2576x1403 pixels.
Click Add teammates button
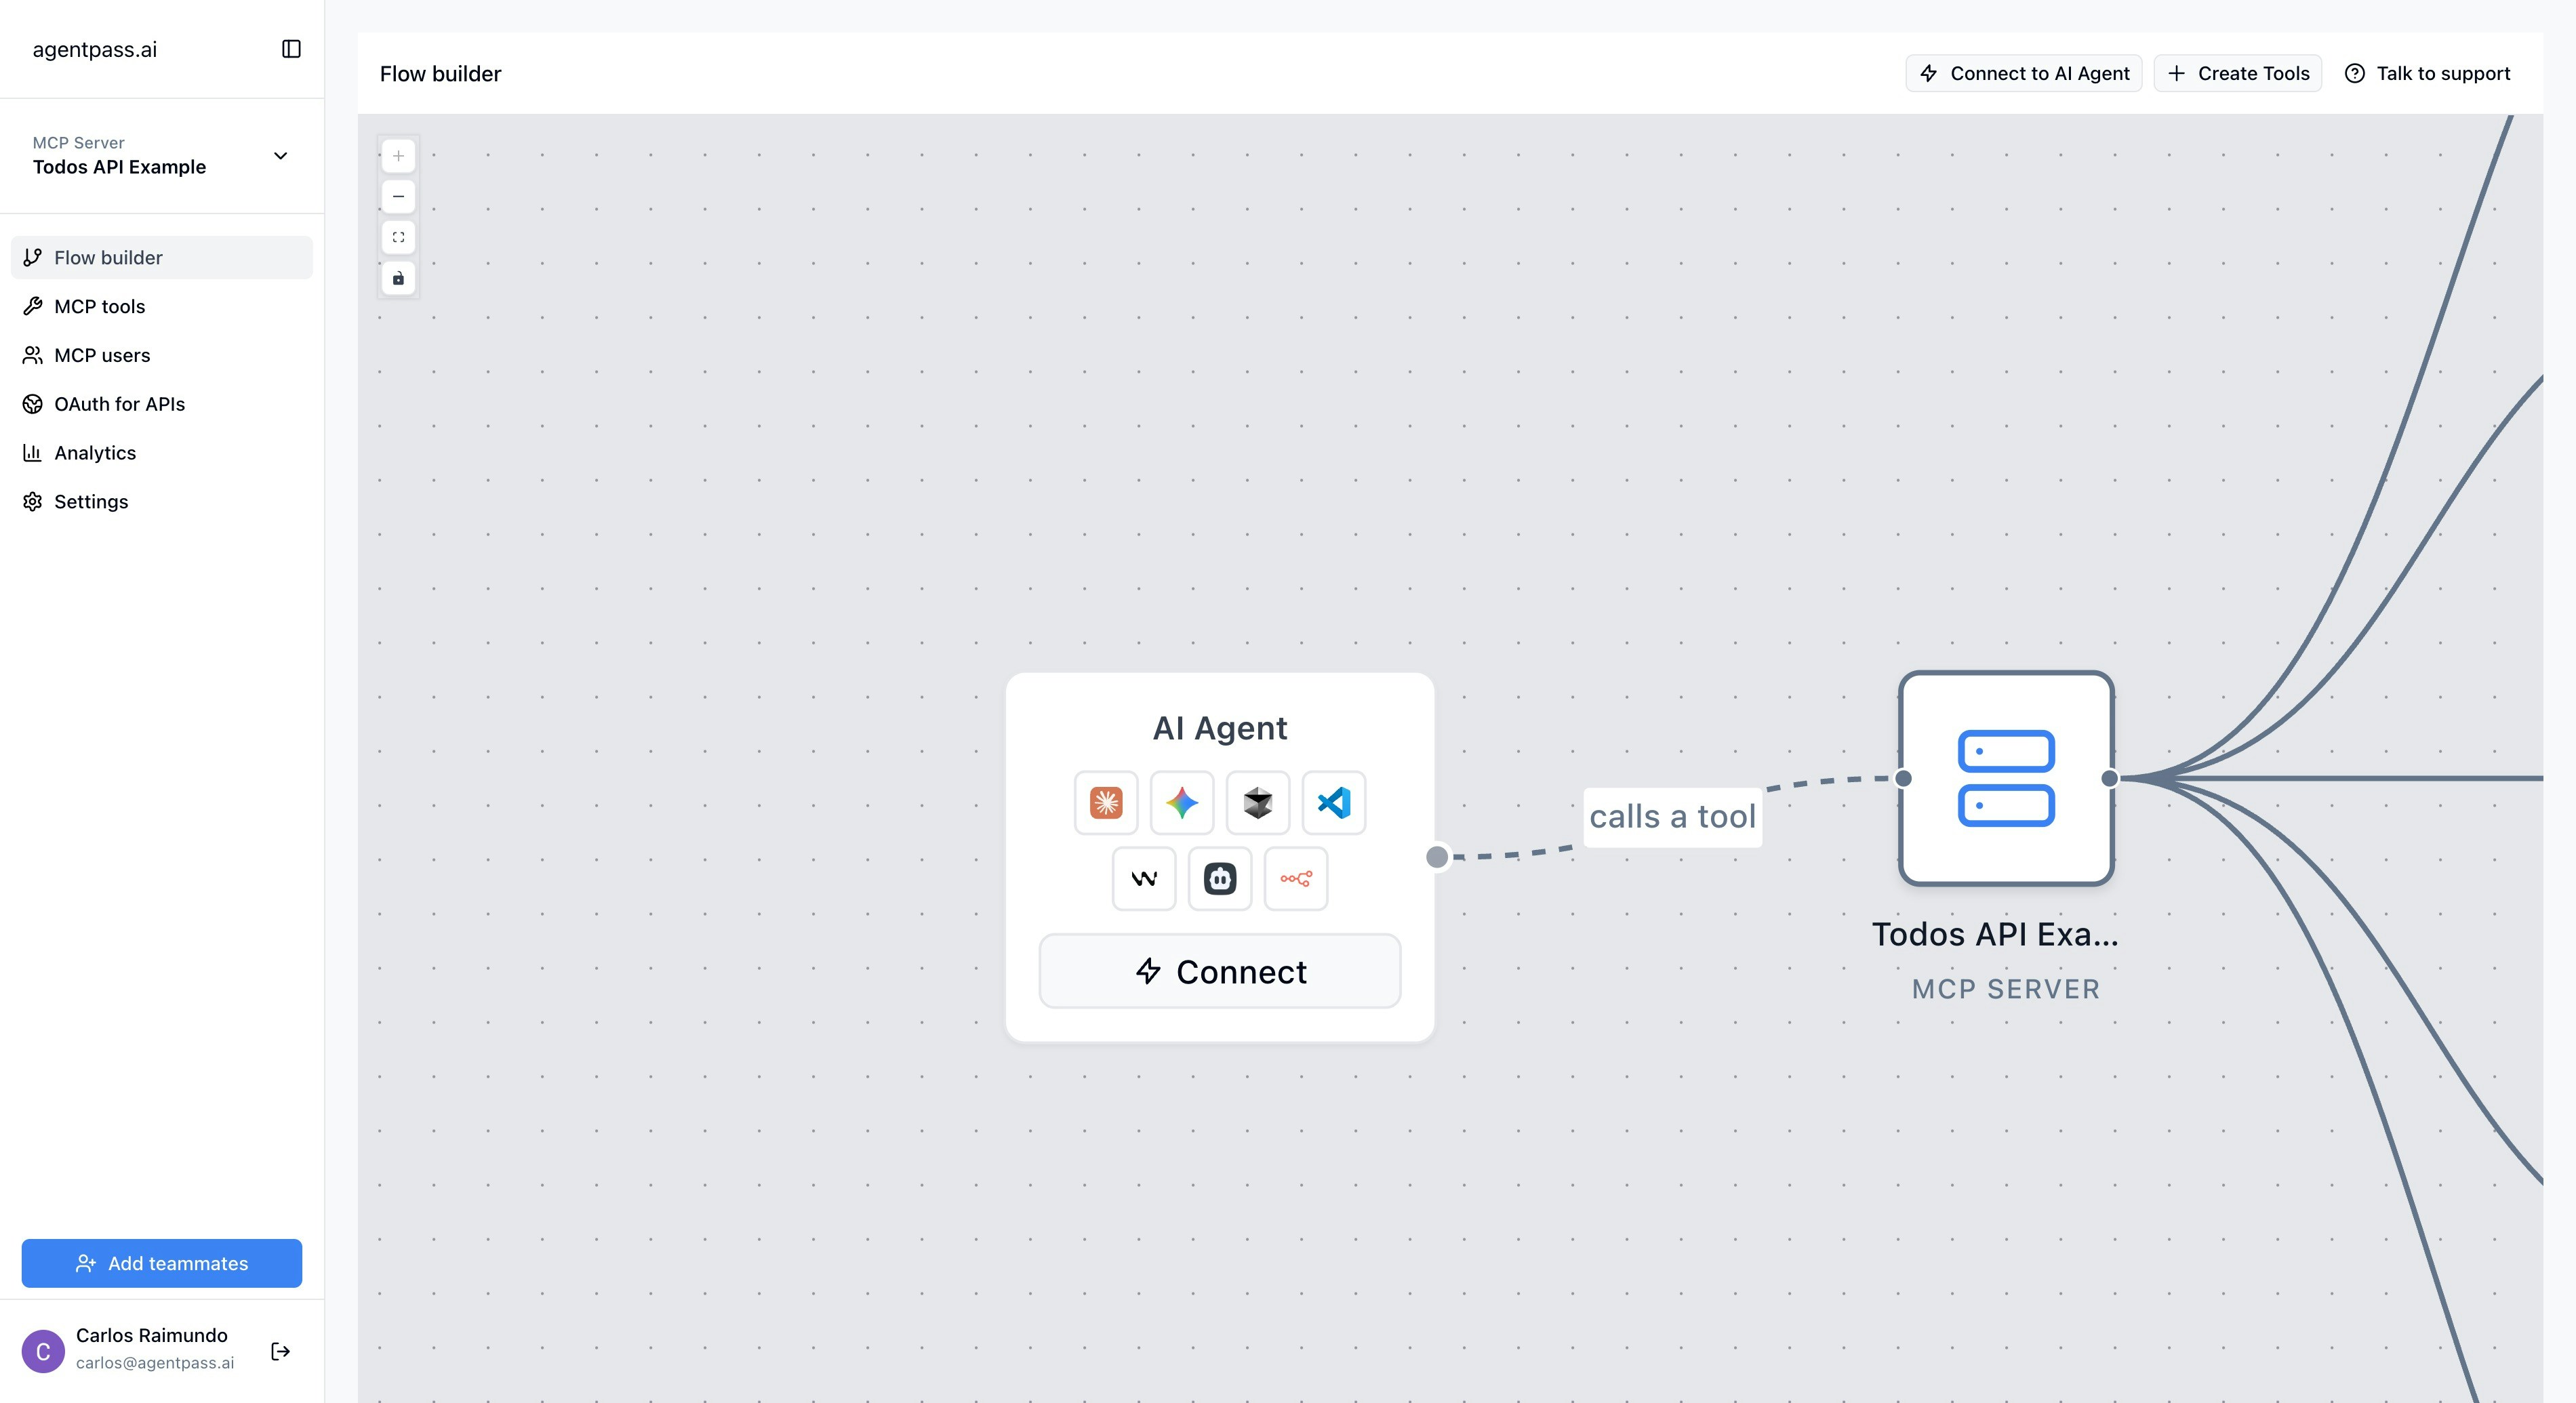(x=162, y=1263)
